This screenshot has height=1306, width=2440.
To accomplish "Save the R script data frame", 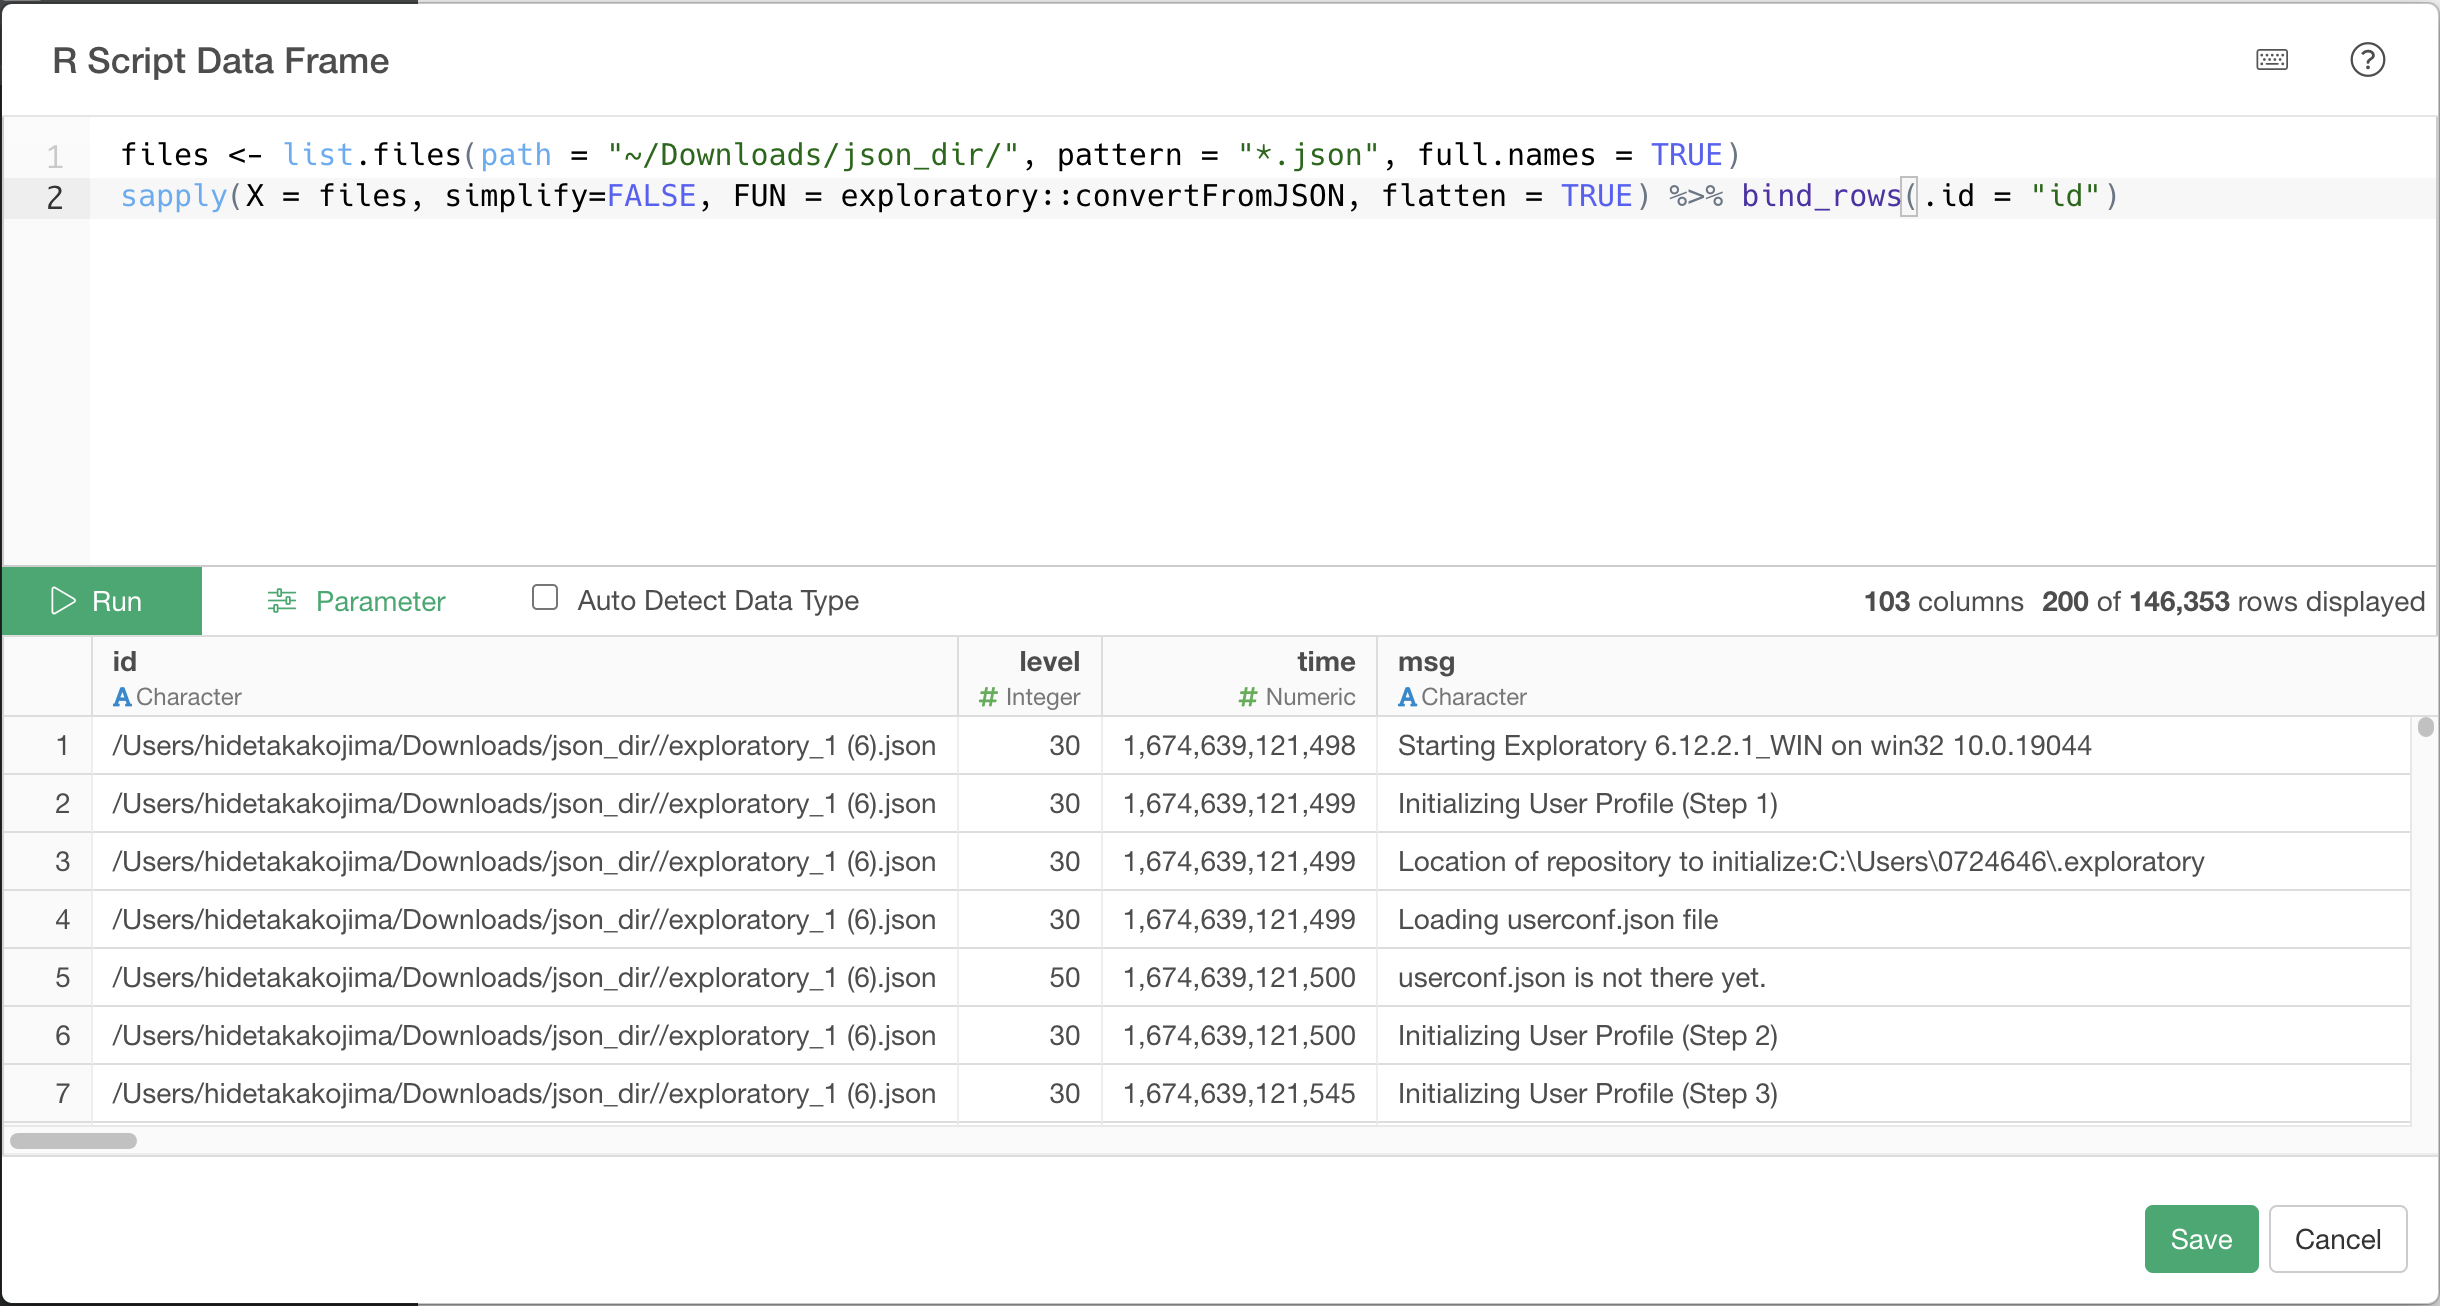I will [x=2201, y=1239].
